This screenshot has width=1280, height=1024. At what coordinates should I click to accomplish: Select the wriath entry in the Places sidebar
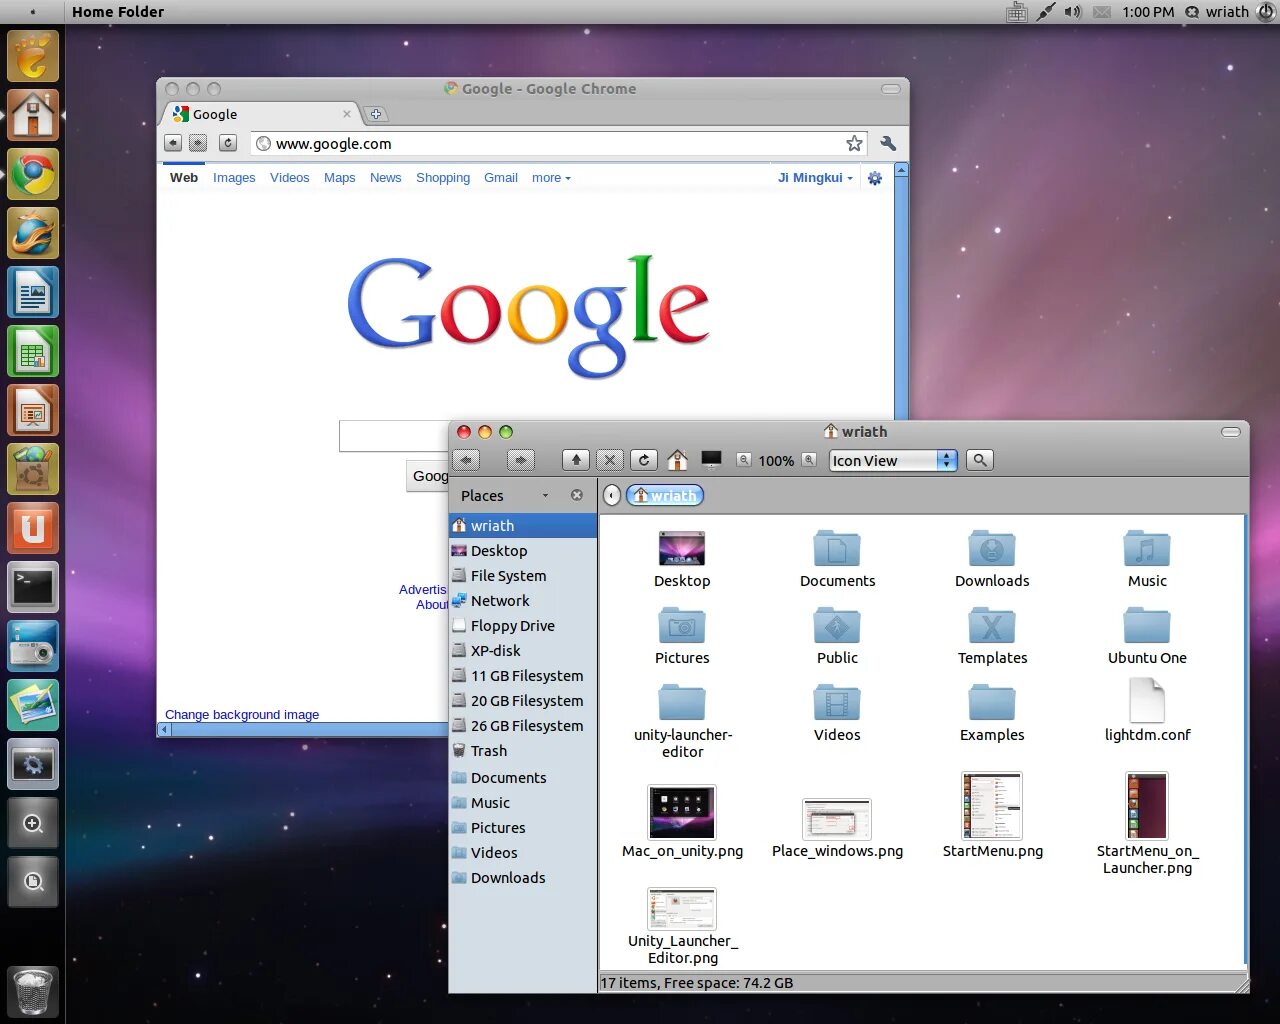pyautogui.click(x=491, y=525)
